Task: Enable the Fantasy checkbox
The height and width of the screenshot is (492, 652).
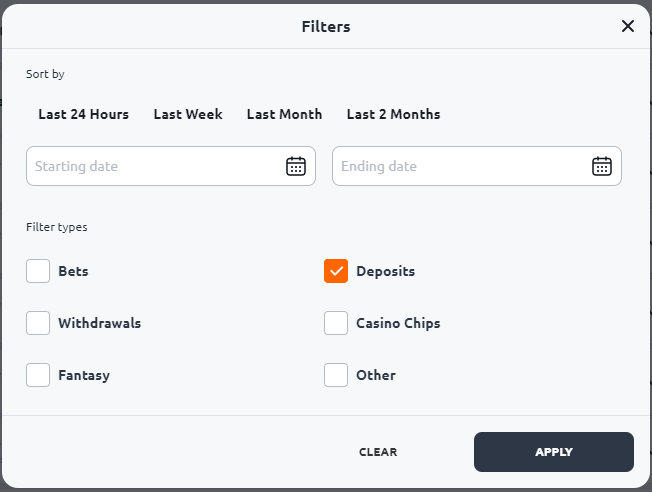Action: point(38,375)
